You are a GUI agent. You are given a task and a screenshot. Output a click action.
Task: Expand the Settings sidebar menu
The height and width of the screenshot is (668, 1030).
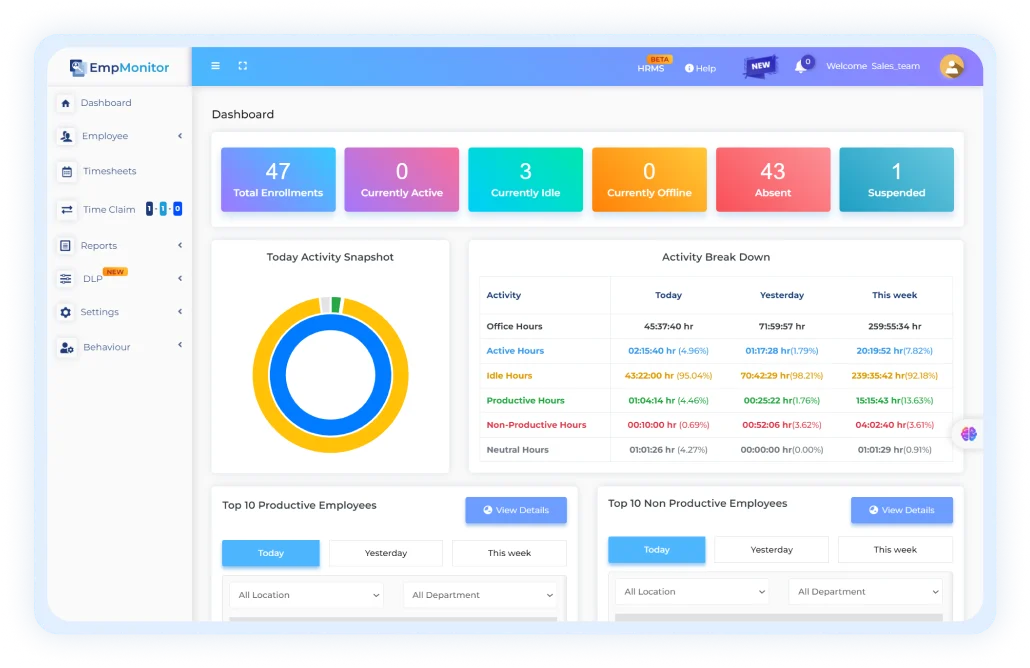click(x=120, y=312)
